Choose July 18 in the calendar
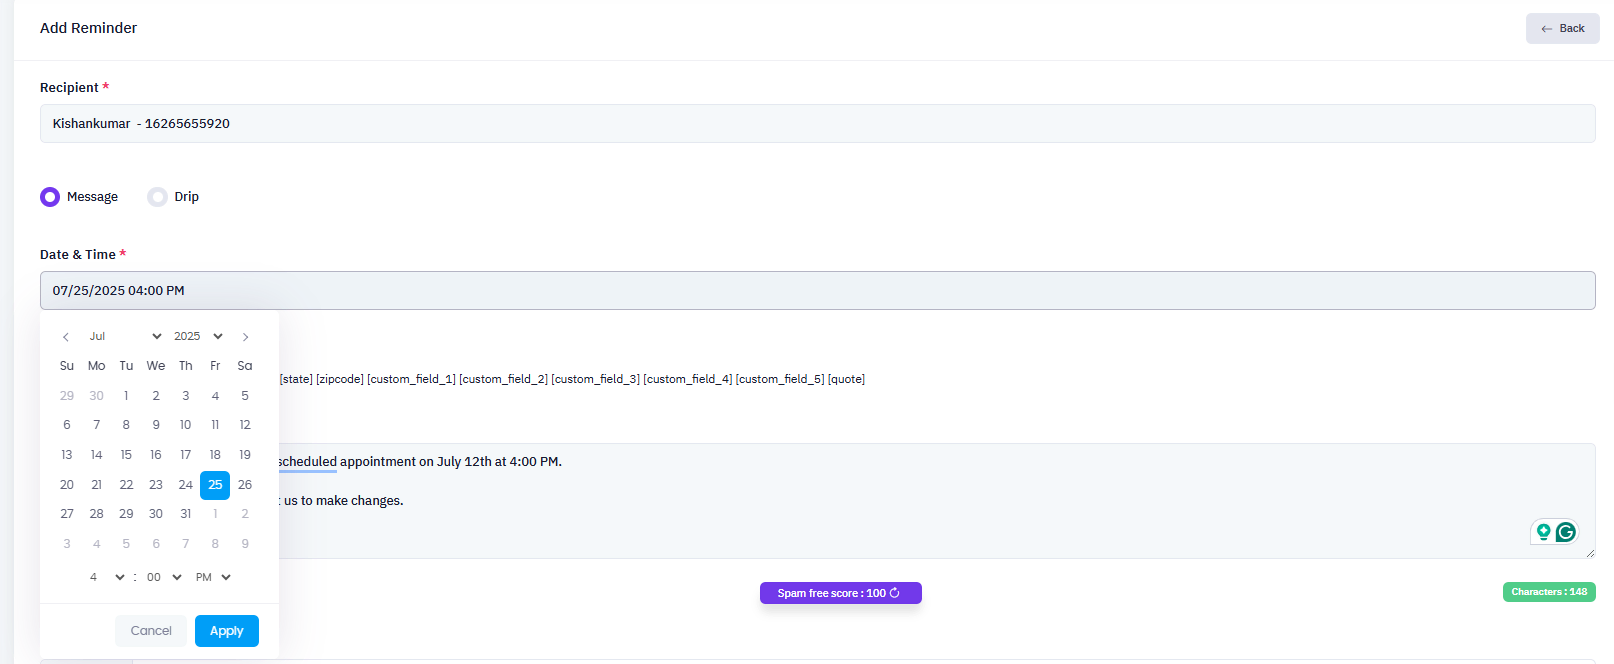The height and width of the screenshot is (664, 1614). pyautogui.click(x=215, y=455)
